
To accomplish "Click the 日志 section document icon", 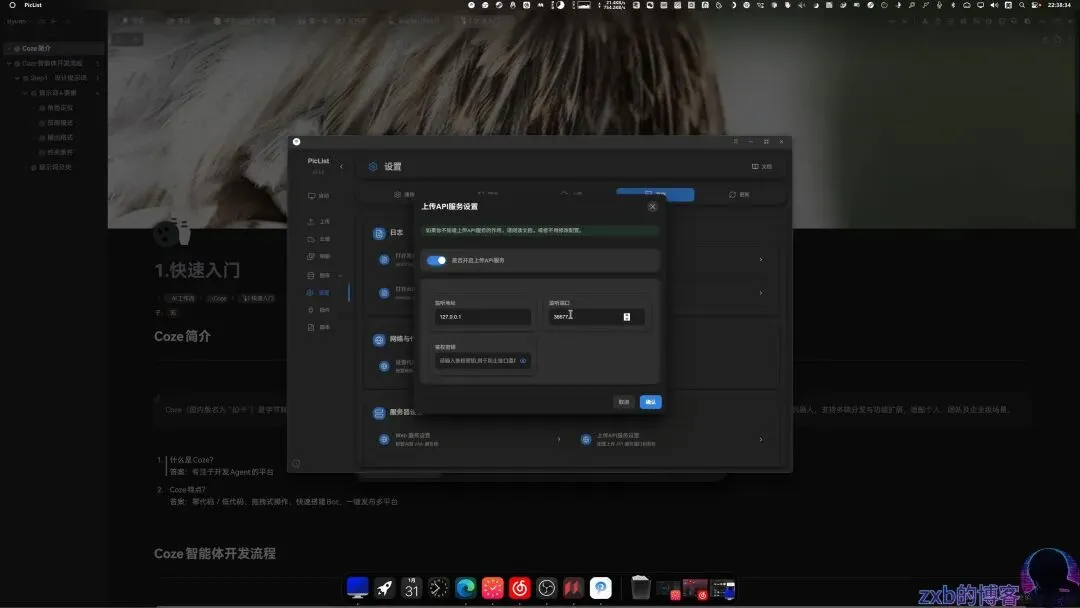I will click(379, 233).
